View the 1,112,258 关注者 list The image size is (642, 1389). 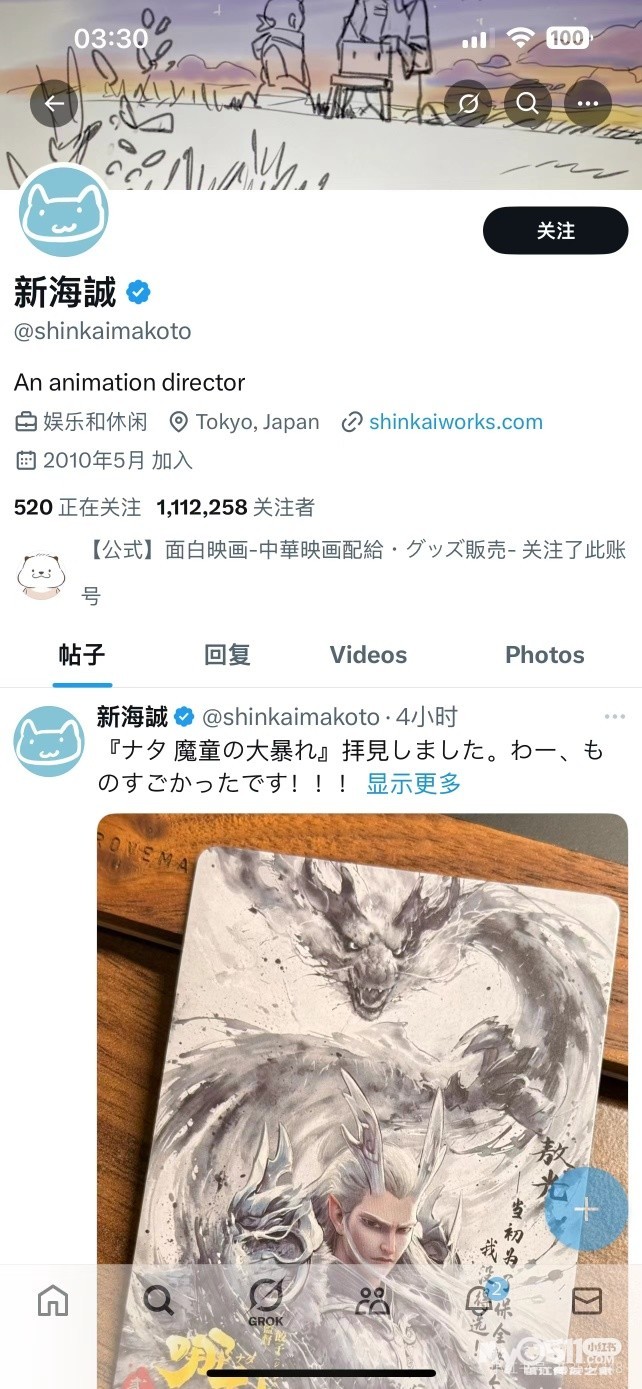click(236, 508)
